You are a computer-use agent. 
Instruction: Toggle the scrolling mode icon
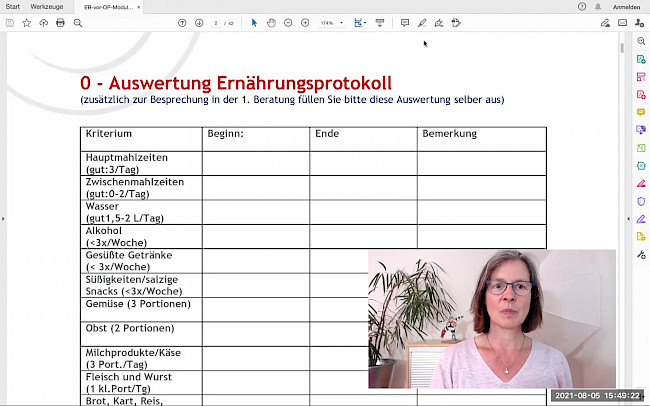380,23
